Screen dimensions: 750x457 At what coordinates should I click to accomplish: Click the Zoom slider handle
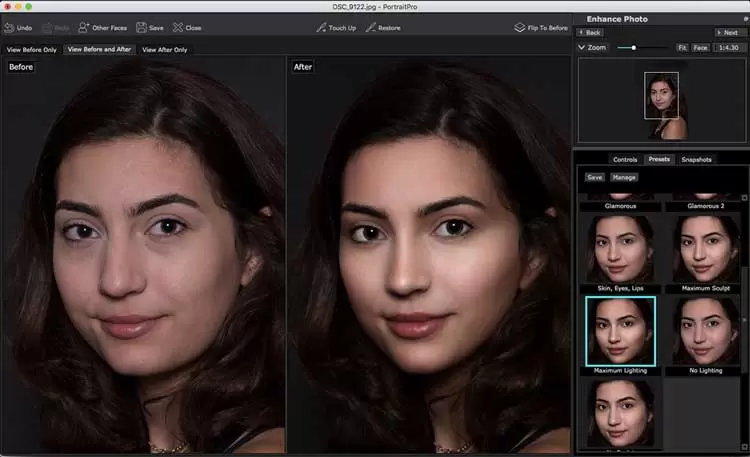[634, 47]
